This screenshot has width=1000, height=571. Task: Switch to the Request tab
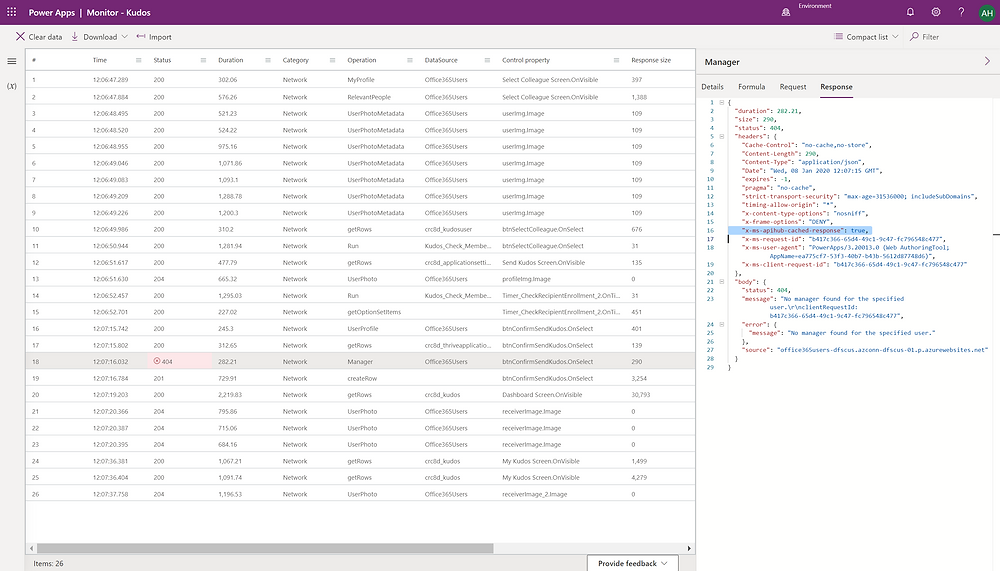point(793,87)
